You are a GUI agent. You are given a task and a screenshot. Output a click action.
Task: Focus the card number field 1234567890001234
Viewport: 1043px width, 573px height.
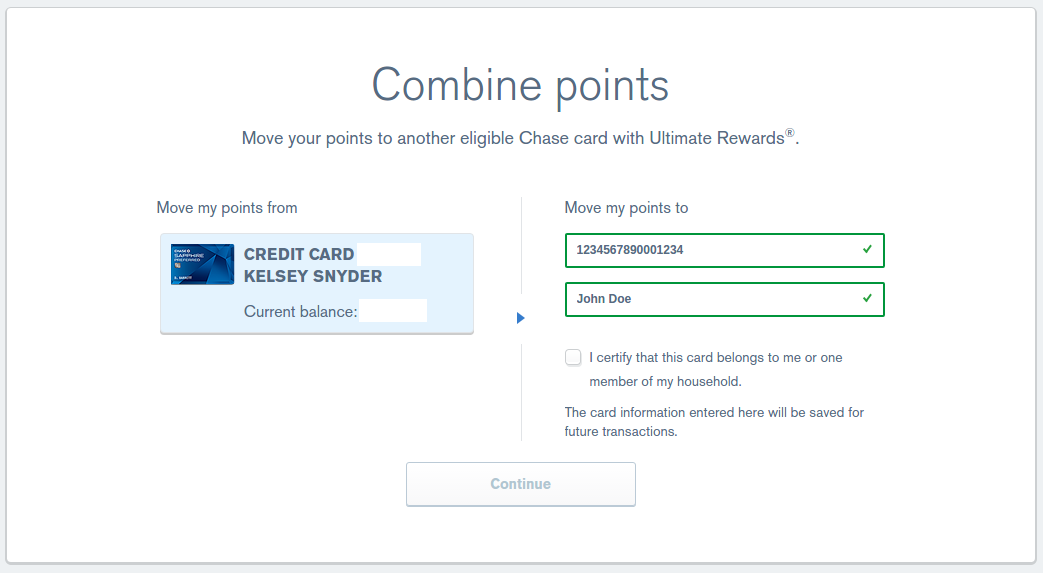click(x=710, y=250)
